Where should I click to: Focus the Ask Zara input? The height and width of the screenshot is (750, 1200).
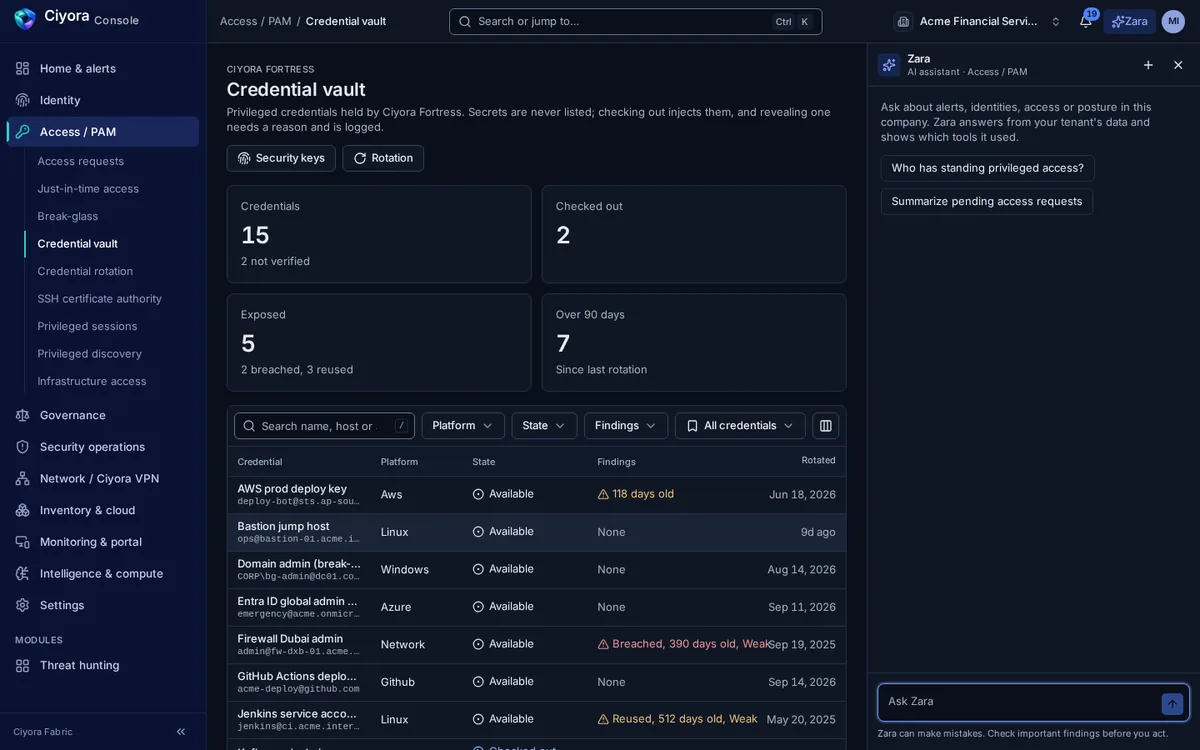pyautogui.click(x=1020, y=702)
